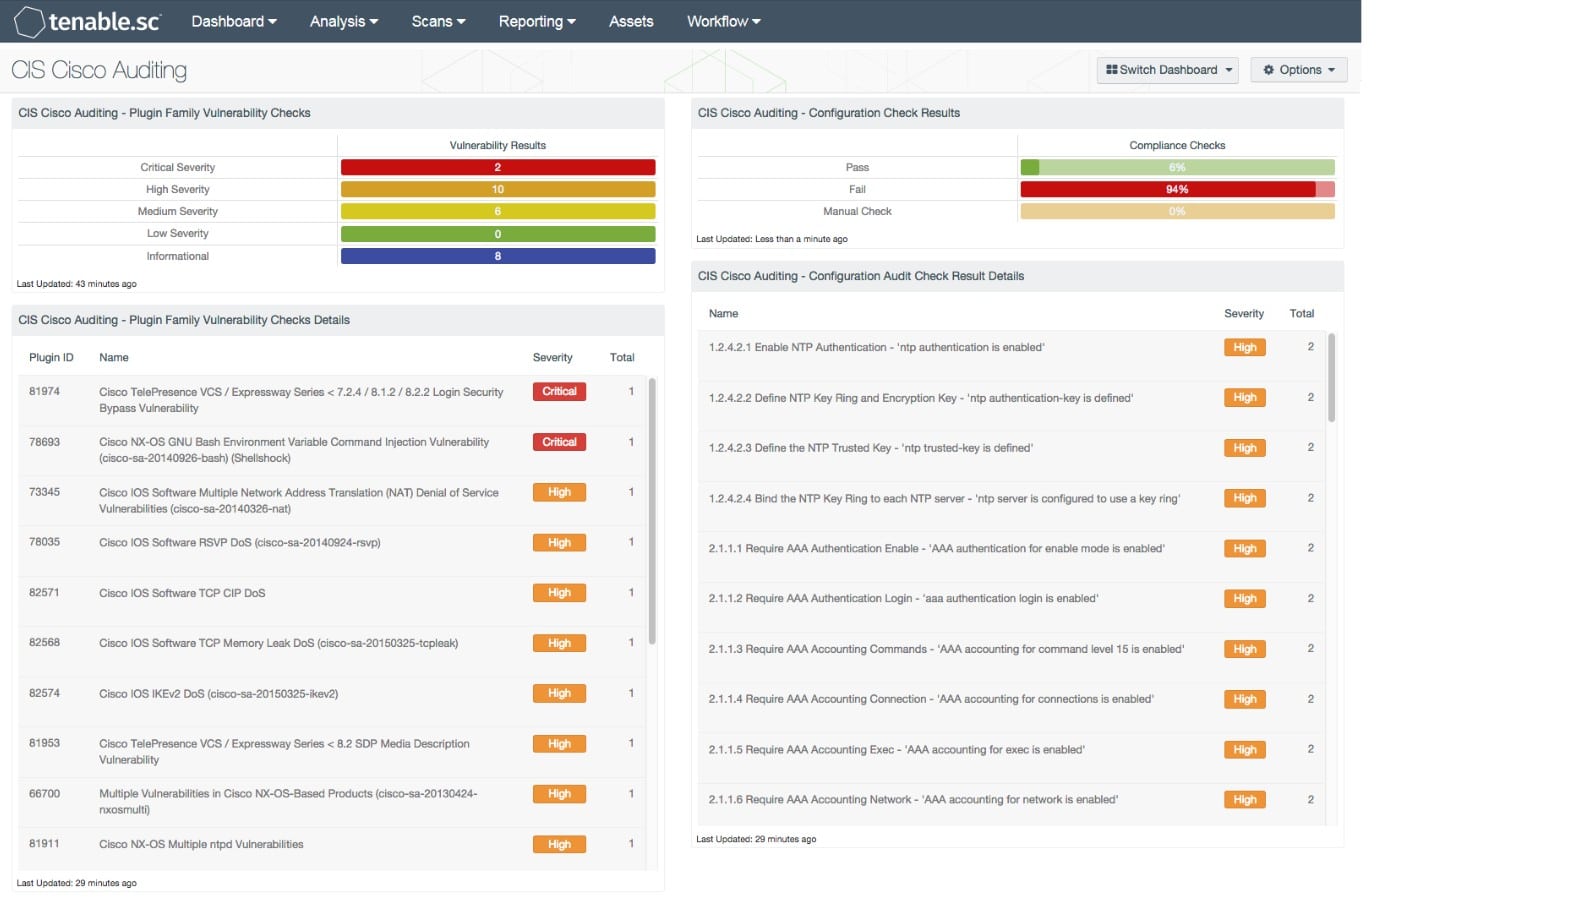This screenshot has height=897, width=1595.
Task: Click High badge for 2.1.1.6 Accounting Network
Action: pos(1245,799)
